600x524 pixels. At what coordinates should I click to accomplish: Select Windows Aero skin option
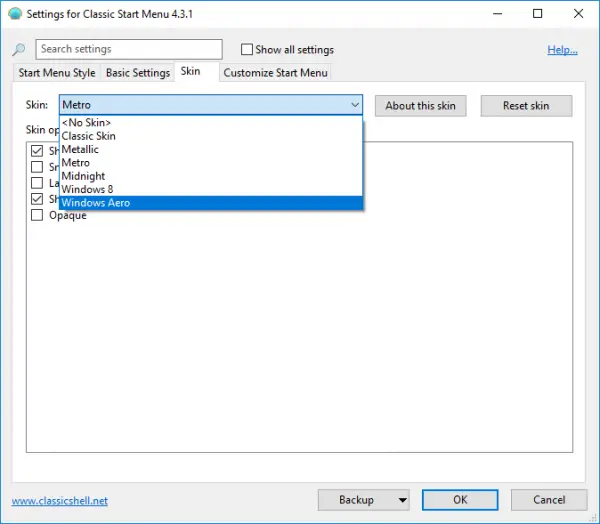(x=211, y=203)
